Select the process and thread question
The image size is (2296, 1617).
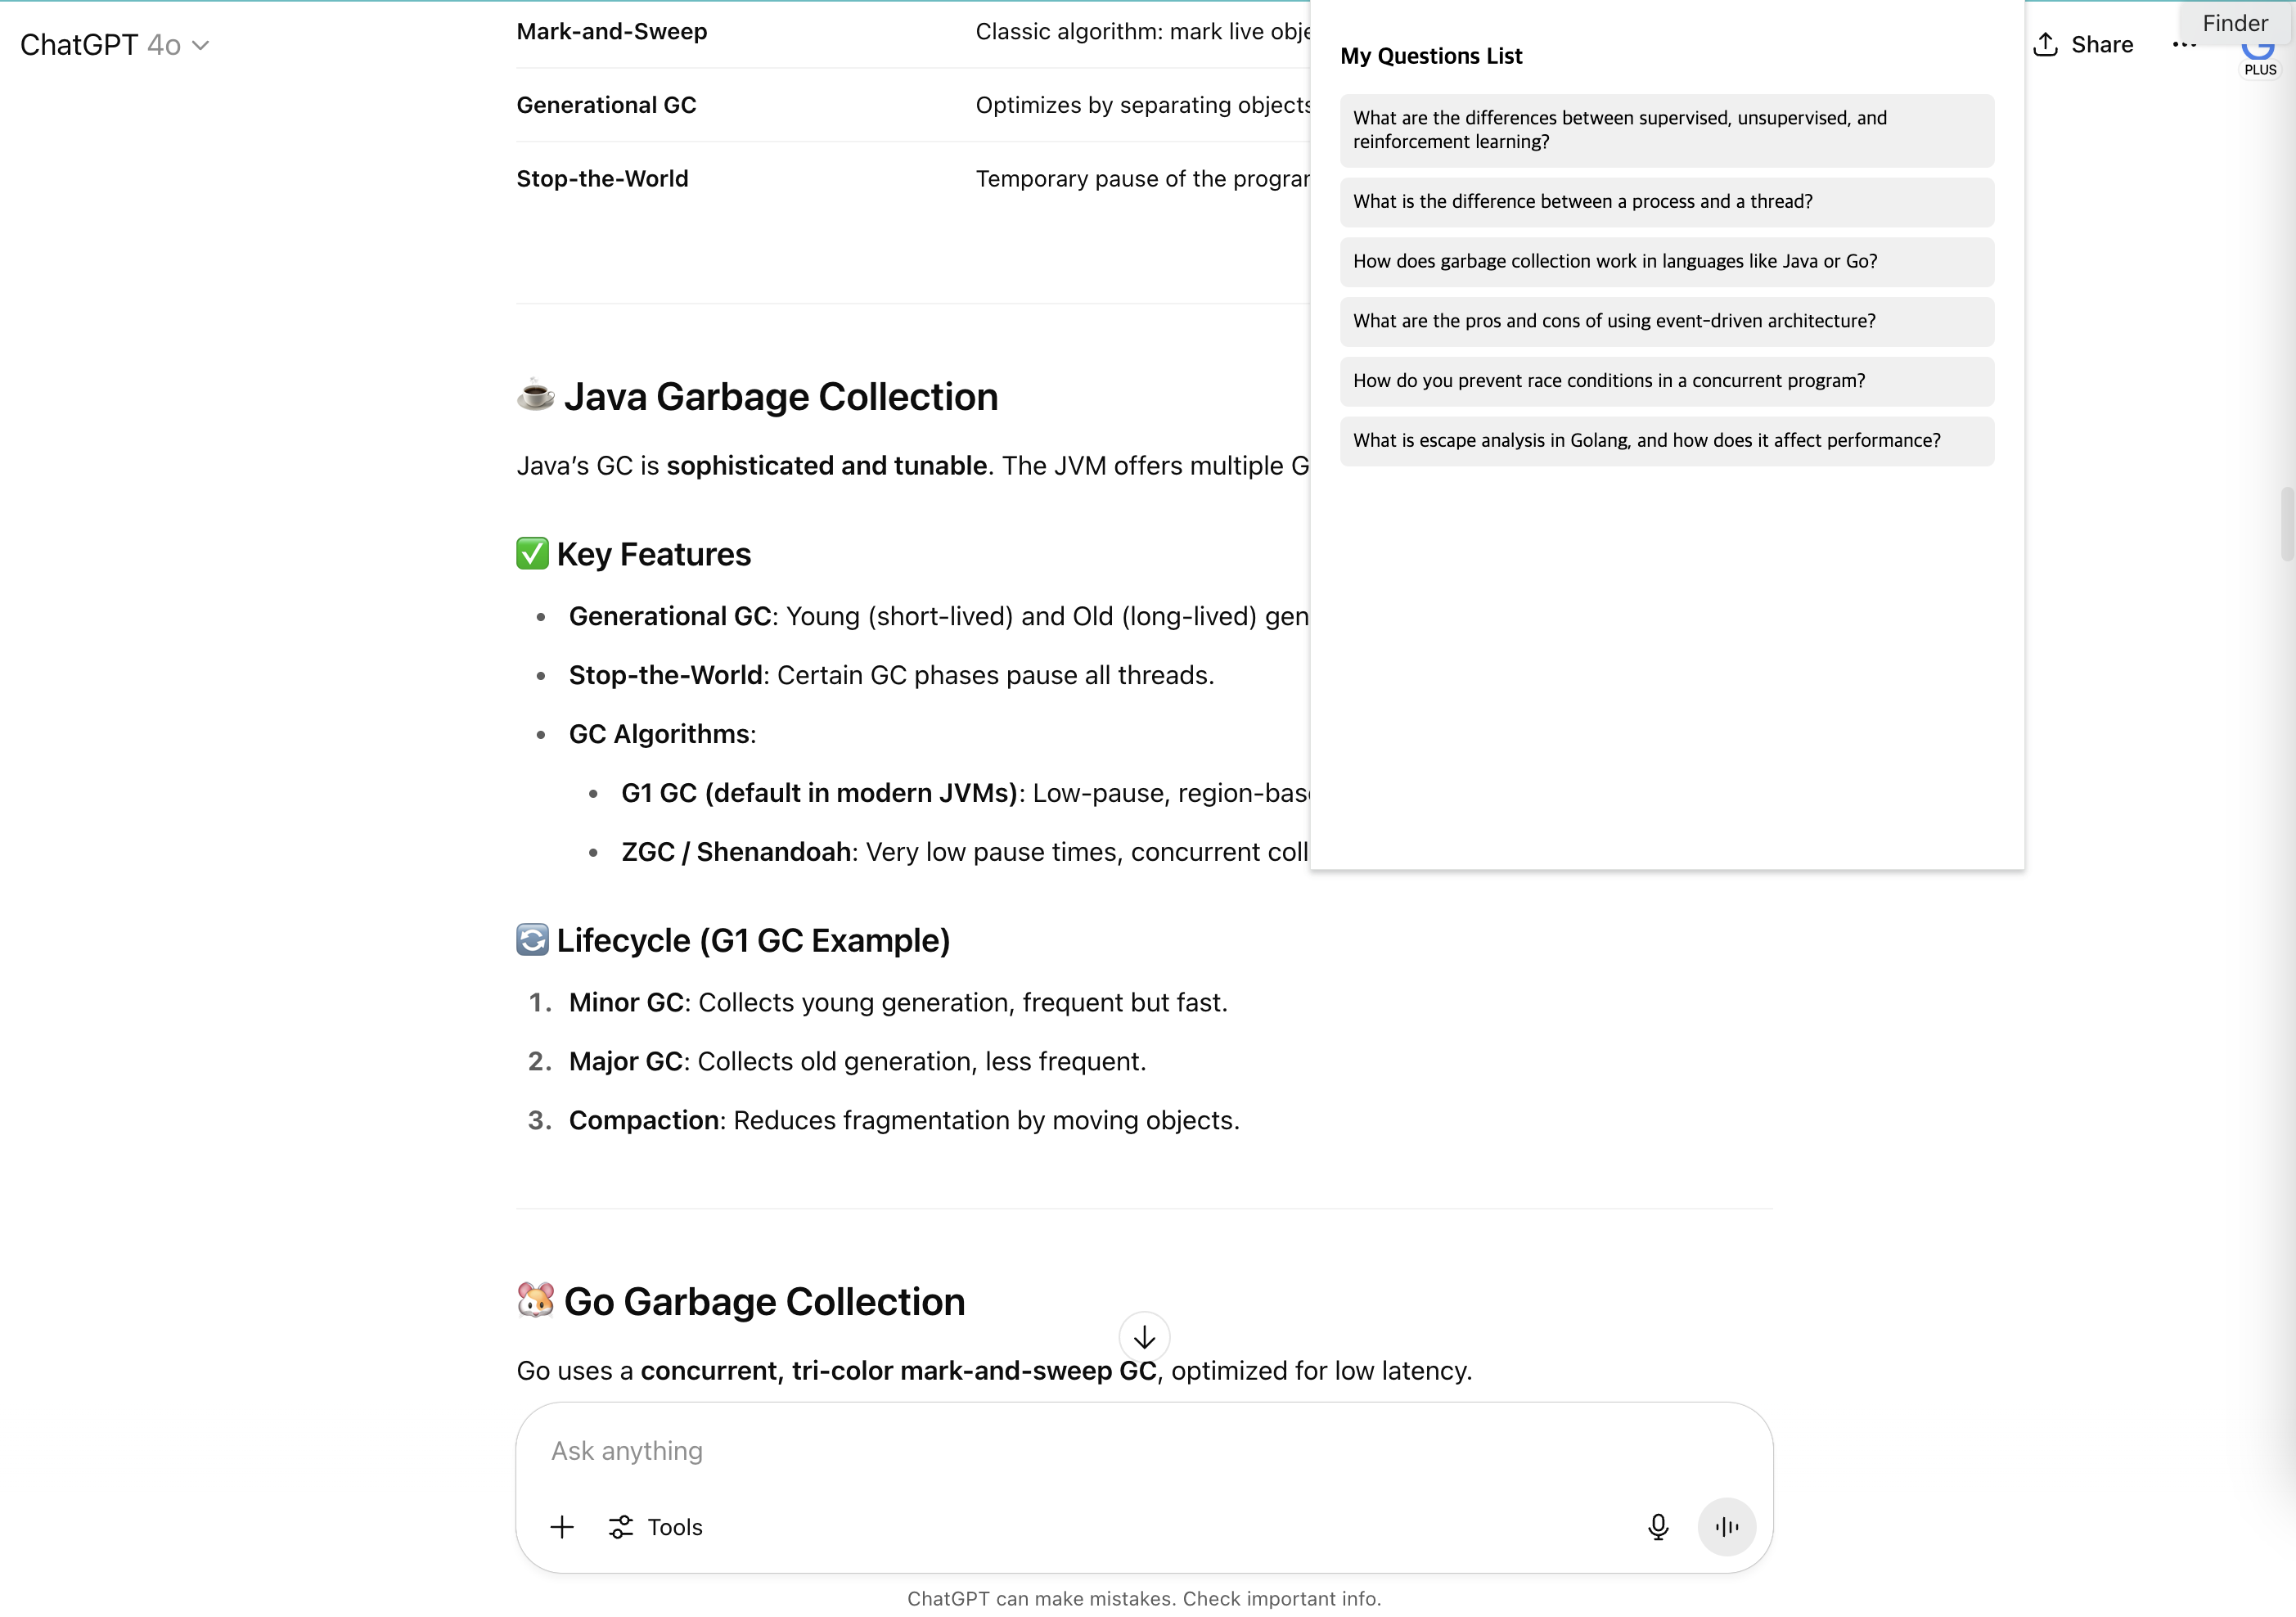tap(1667, 202)
